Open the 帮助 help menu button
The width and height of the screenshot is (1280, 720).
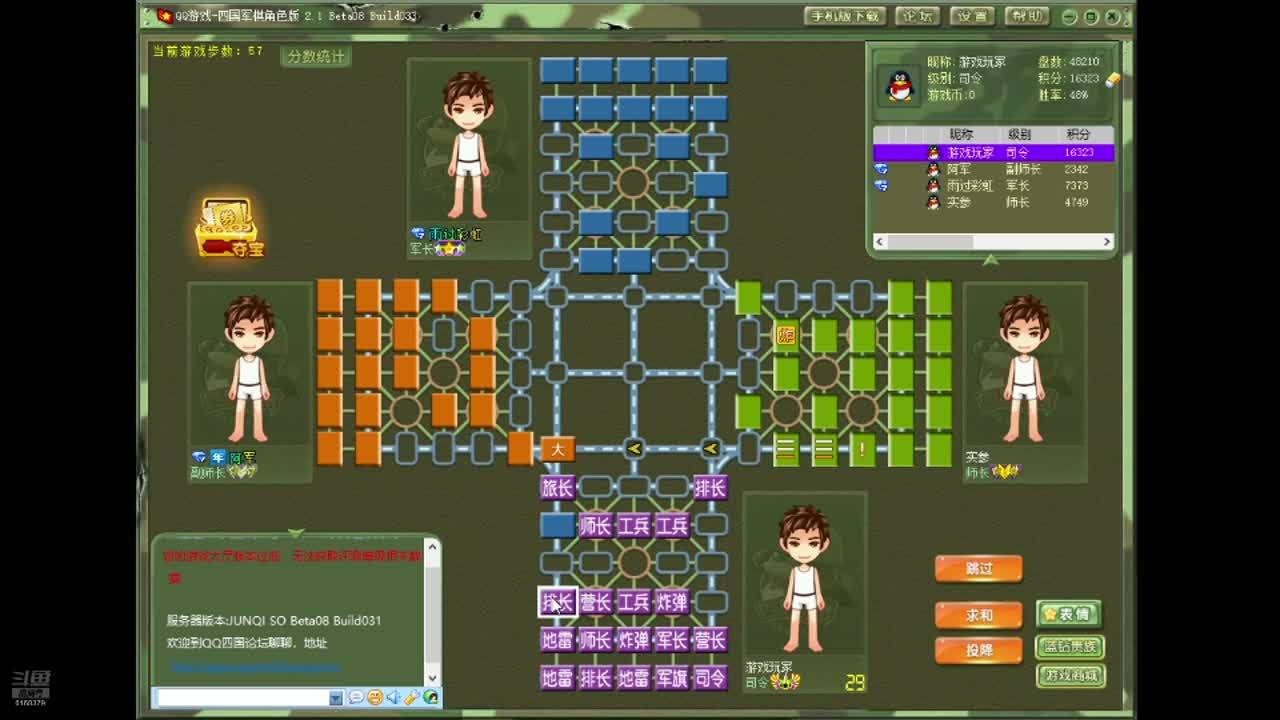click(1026, 16)
